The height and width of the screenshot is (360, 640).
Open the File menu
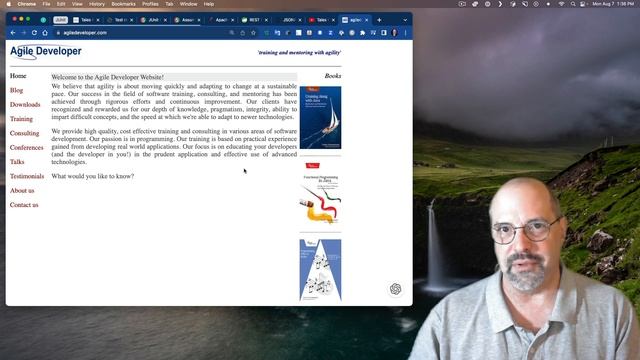(x=47, y=4)
